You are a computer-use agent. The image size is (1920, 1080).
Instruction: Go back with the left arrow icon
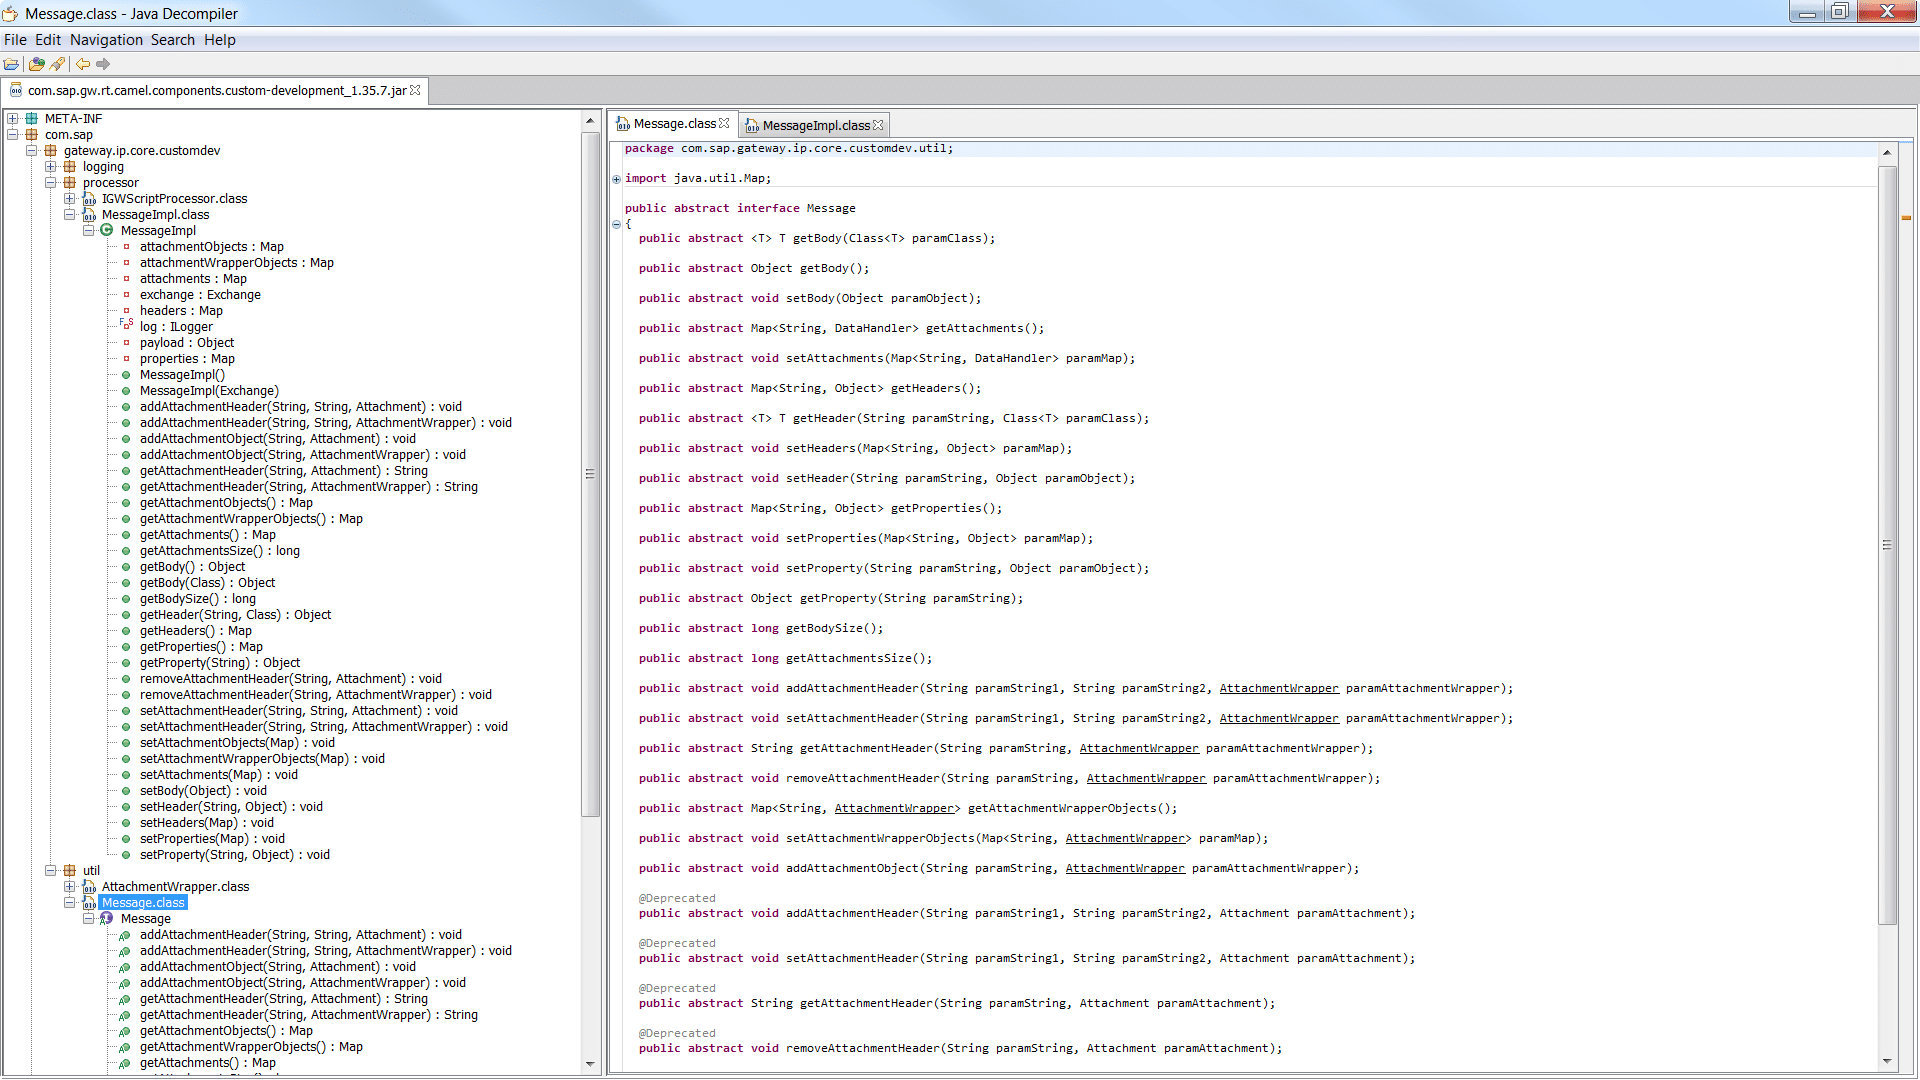[83, 64]
